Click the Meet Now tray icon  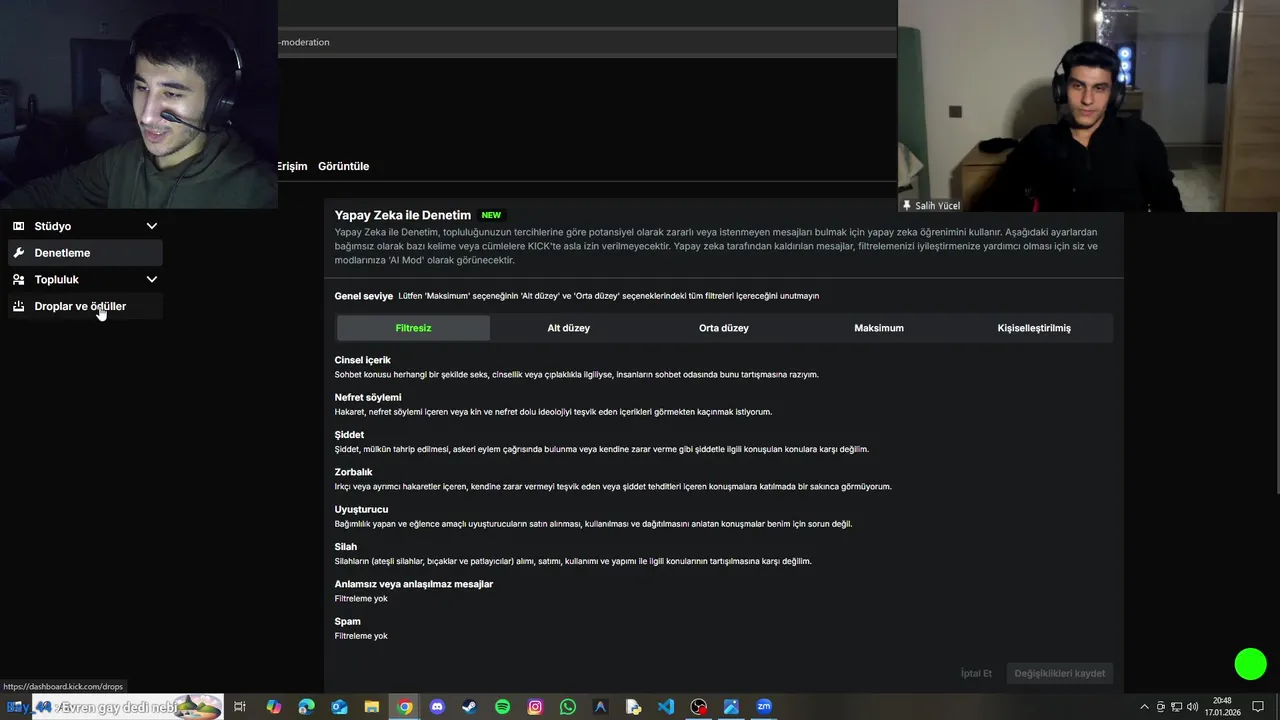click(1161, 707)
